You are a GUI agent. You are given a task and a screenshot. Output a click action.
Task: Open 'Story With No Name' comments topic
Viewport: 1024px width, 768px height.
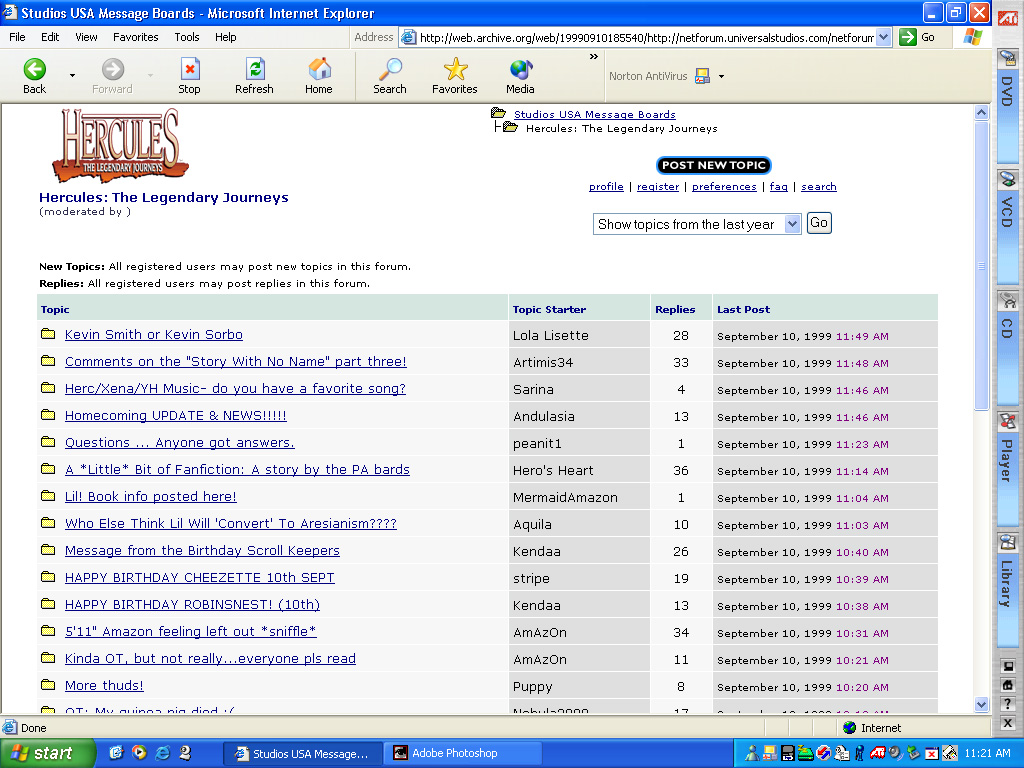tap(236, 361)
